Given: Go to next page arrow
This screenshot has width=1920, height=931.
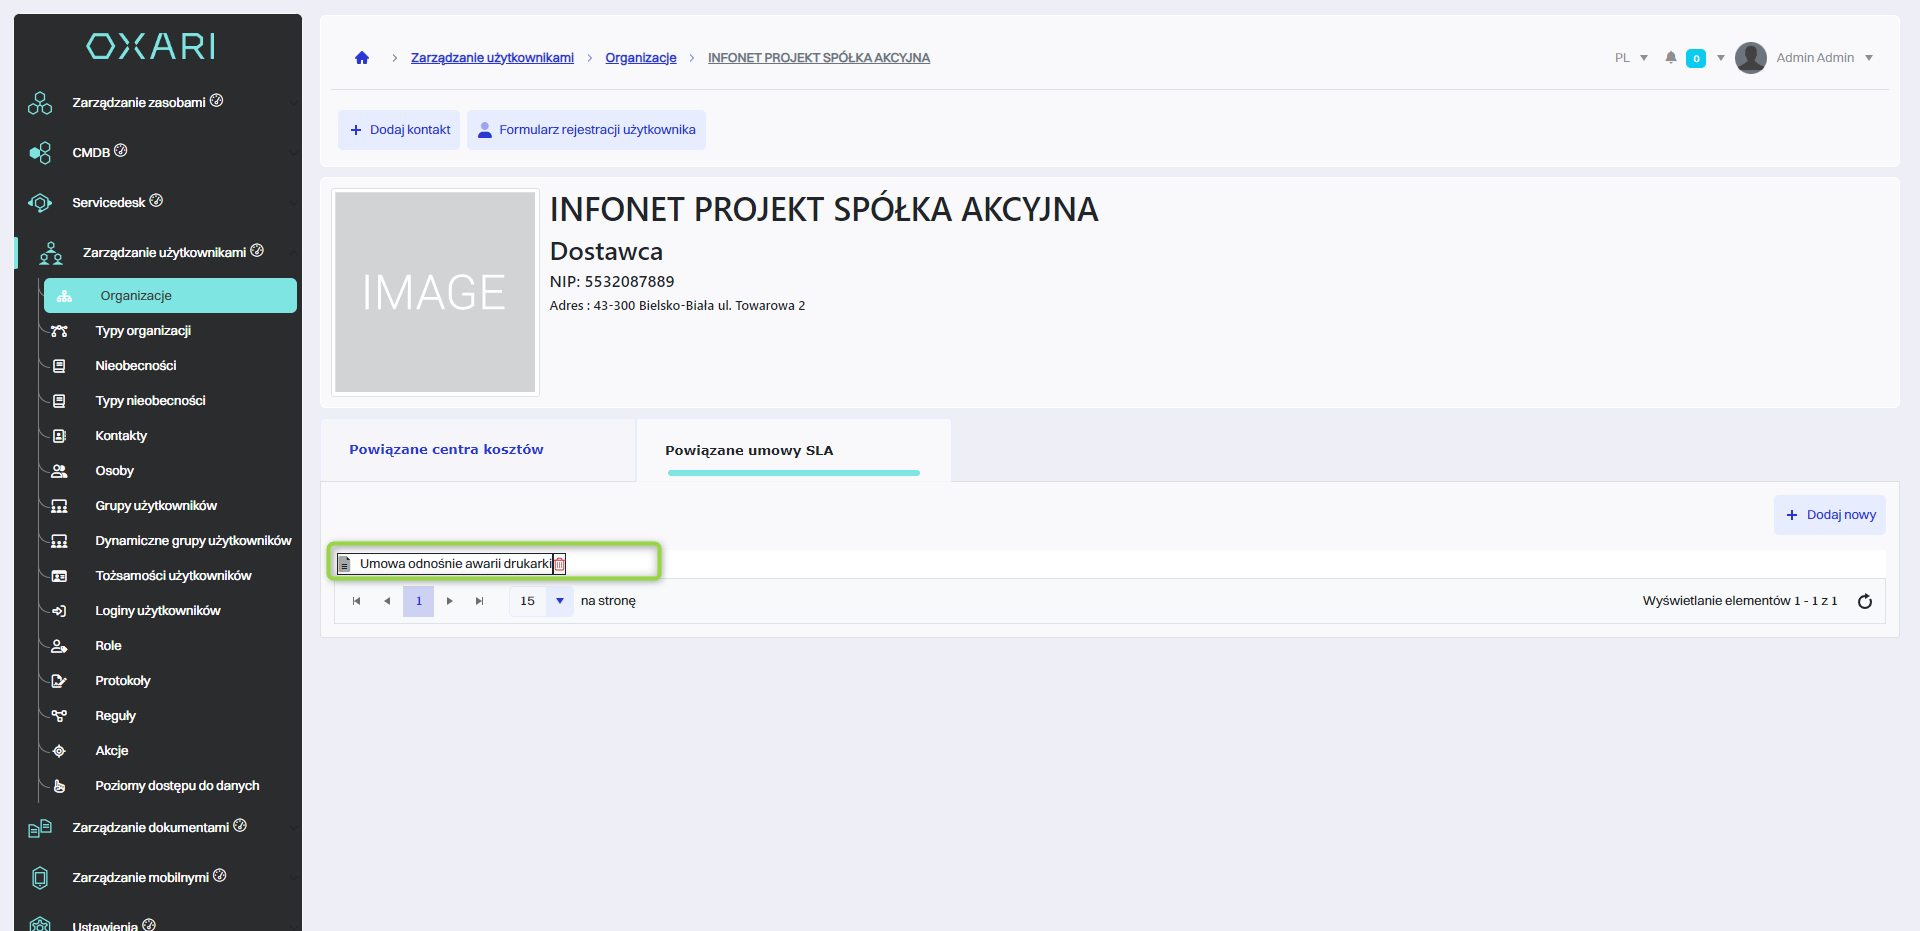Looking at the screenshot, I should coord(450,601).
